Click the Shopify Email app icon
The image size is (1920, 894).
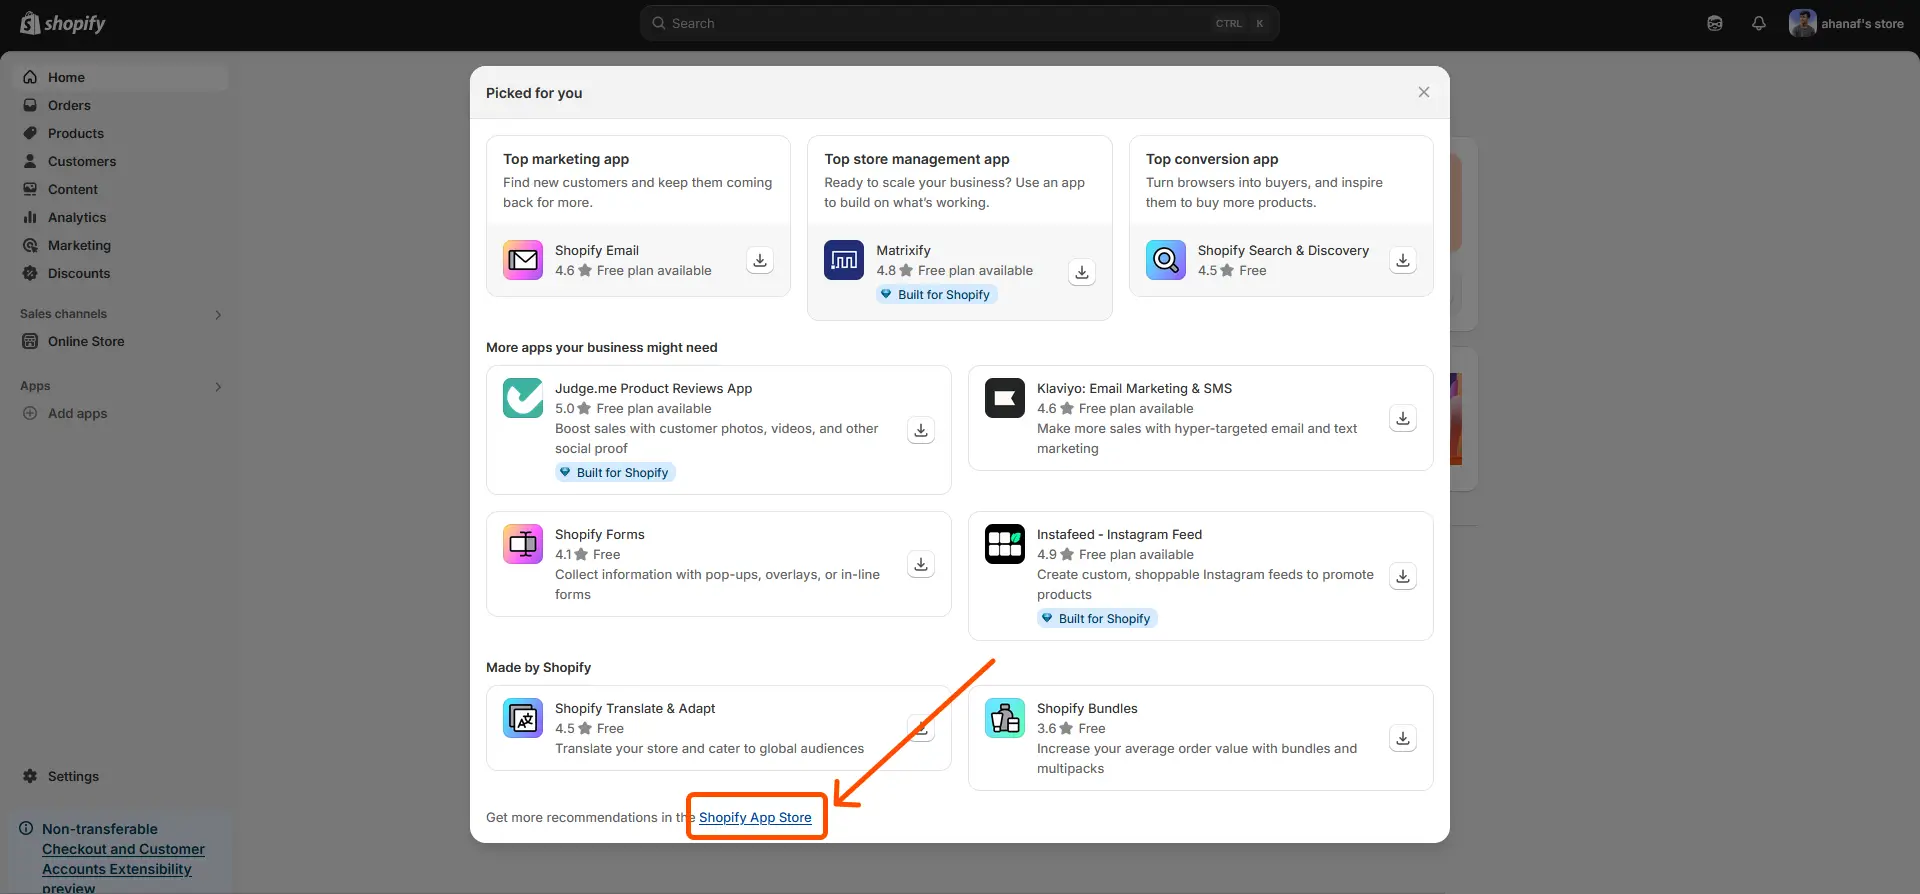coord(523,260)
